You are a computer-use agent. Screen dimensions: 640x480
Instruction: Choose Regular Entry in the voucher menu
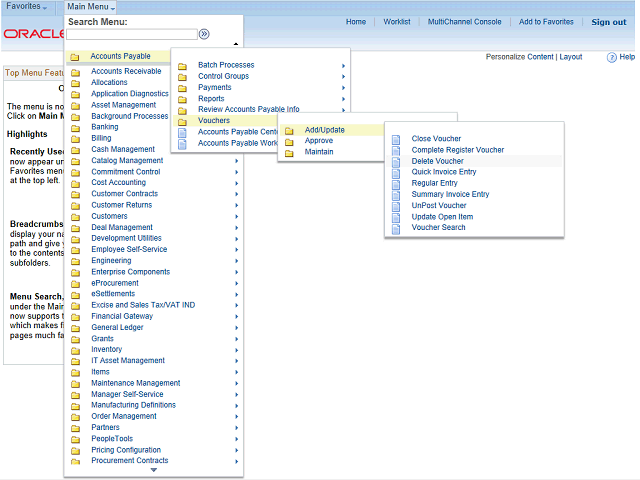[435, 183]
